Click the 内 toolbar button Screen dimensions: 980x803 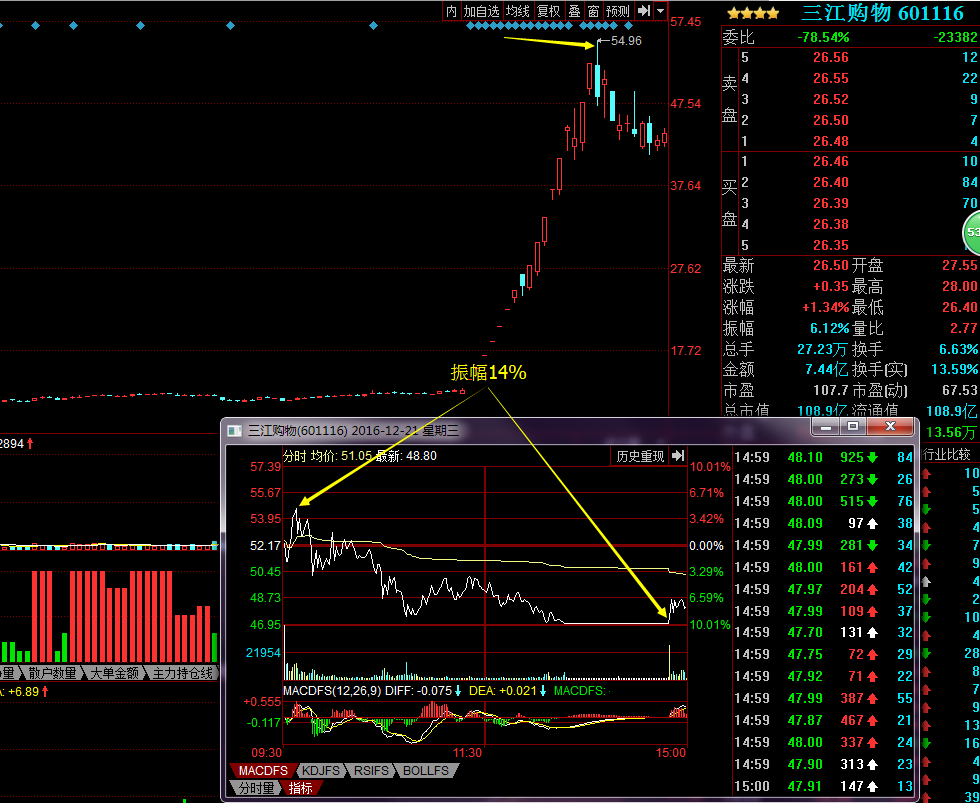point(451,11)
